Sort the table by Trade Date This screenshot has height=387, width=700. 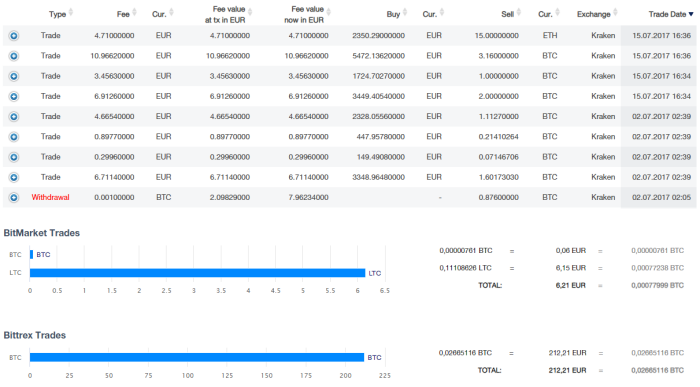point(671,14)
